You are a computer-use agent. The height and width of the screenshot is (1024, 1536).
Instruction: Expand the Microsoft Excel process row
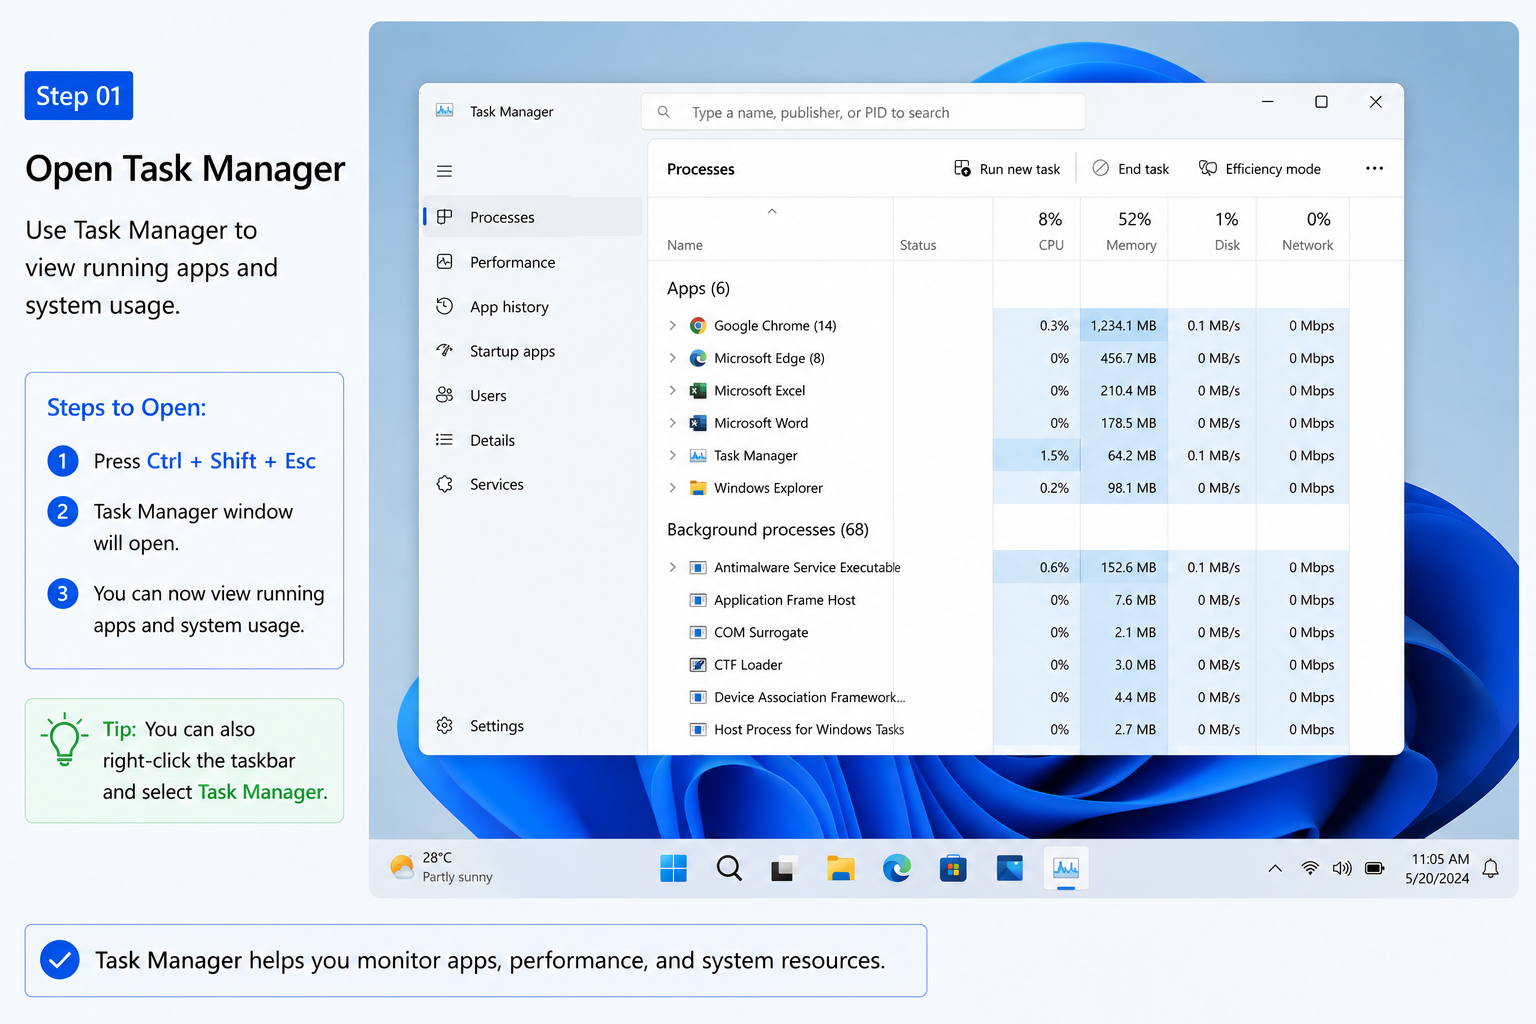[672, 391]
